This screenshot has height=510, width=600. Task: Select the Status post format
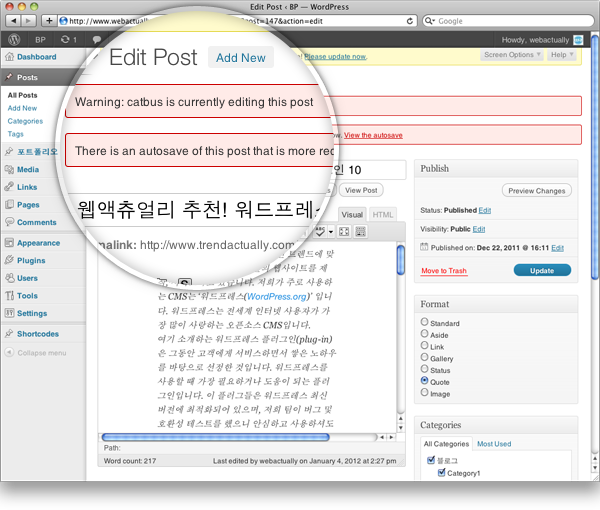coord(424,369)
